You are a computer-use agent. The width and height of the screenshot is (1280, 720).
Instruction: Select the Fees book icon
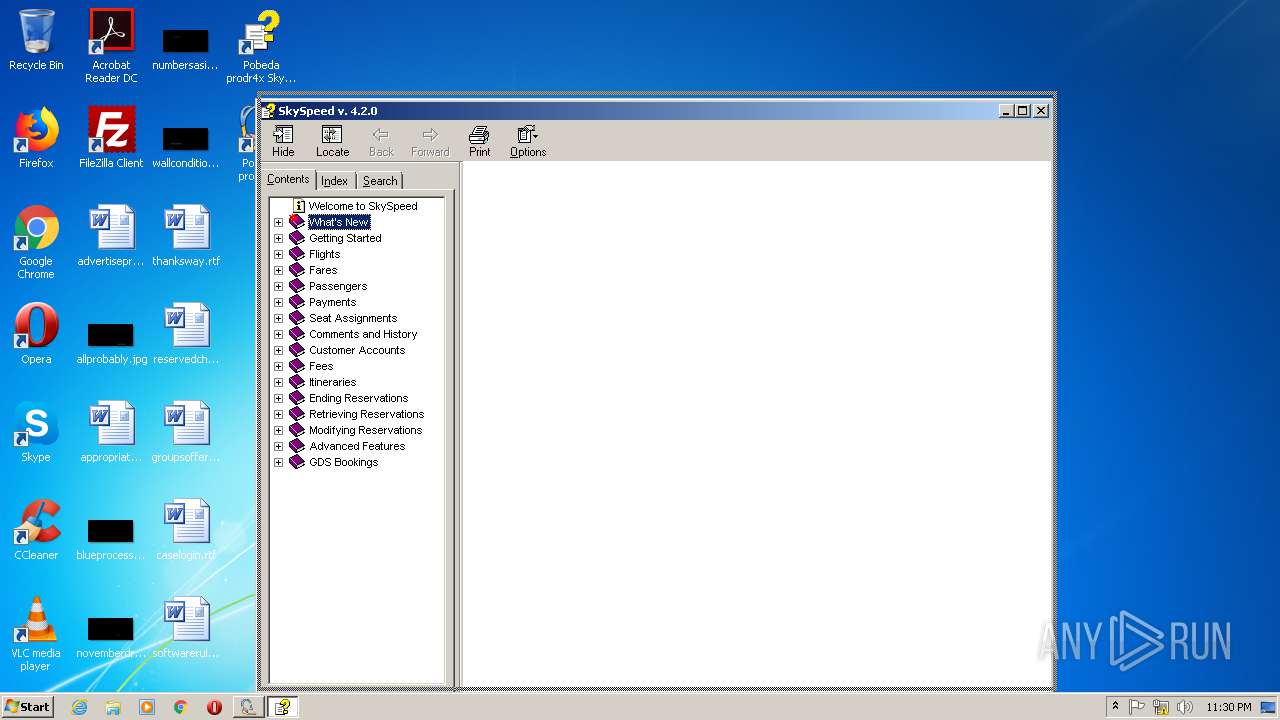(x=297, y=366)
